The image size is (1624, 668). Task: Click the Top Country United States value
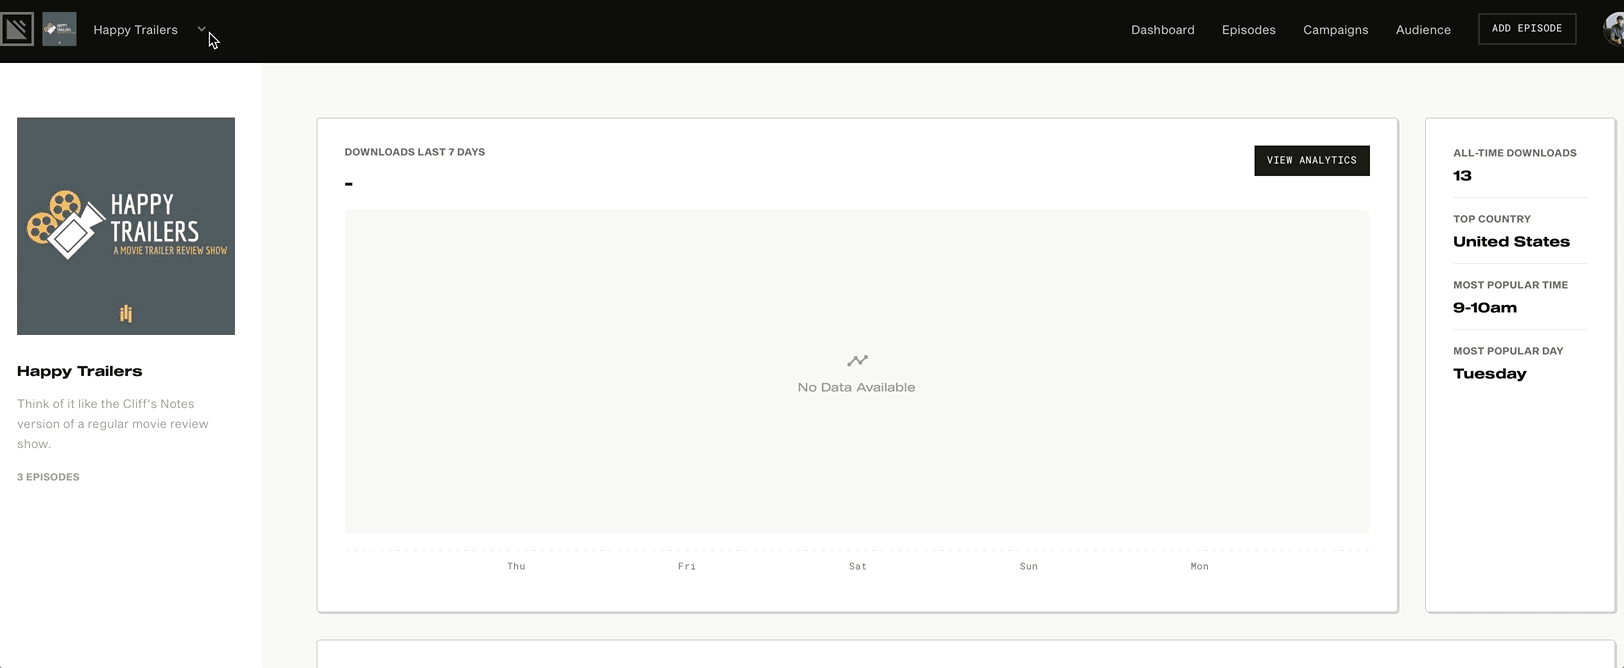point(1511,242)
